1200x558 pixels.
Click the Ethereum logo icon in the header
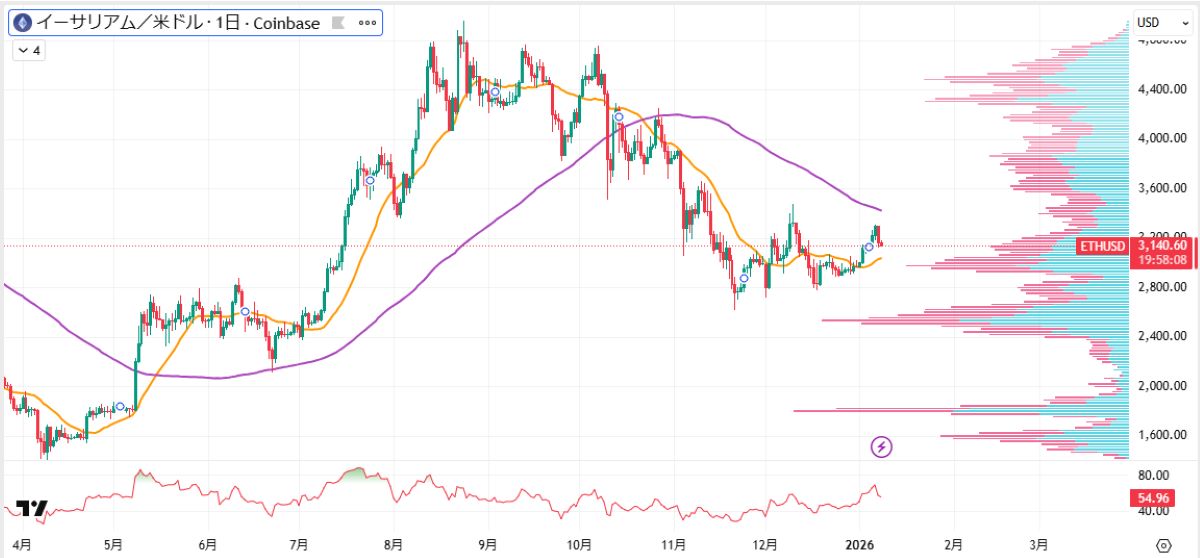pyautogui.click(x=22, y=22)
